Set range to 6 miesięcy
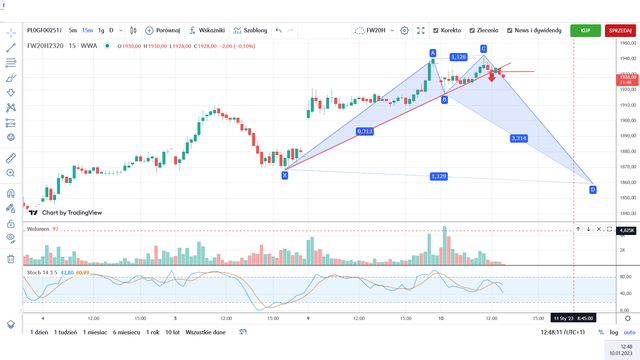 [x=126, y=332]
